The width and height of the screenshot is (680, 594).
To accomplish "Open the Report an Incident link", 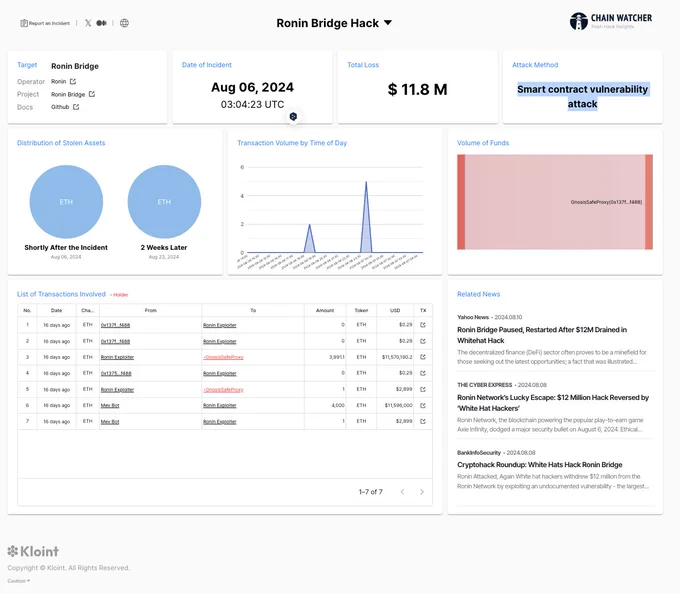I will click(45, 23).
